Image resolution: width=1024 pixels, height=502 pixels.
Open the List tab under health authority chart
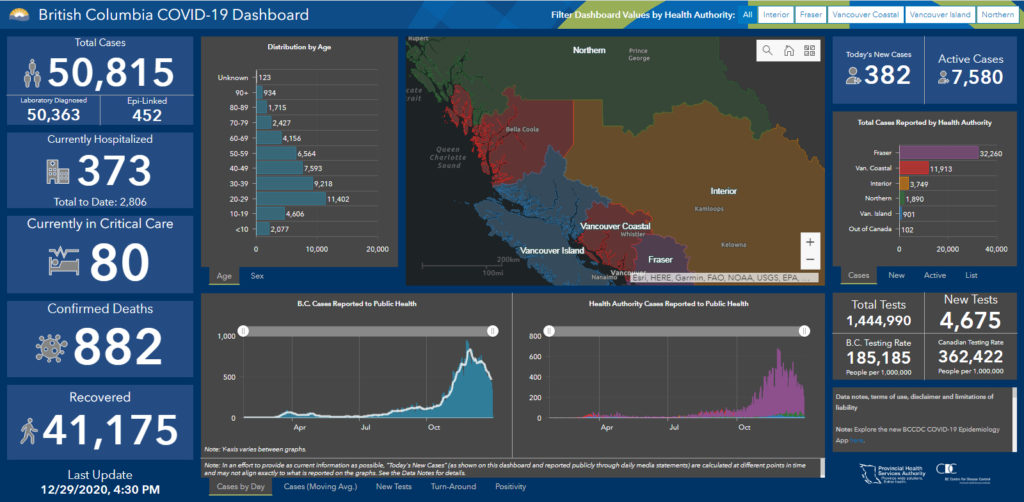(971, 275)
